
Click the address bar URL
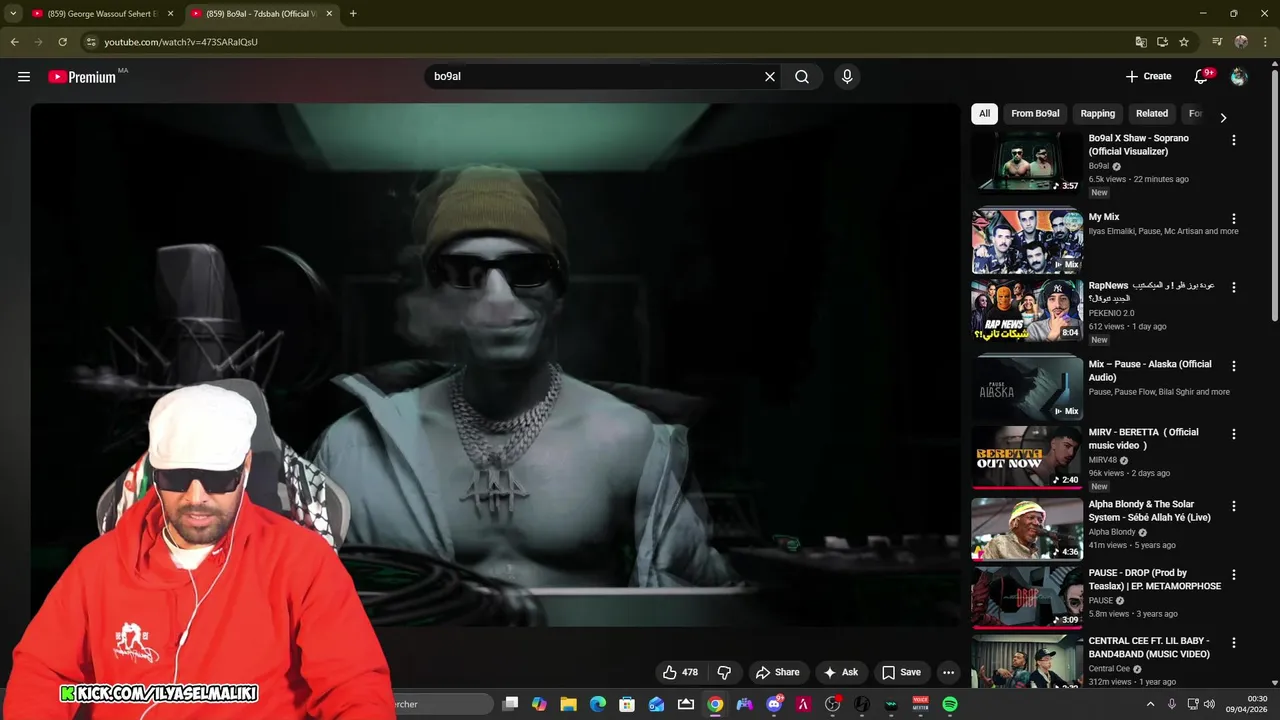pos(181,42)
